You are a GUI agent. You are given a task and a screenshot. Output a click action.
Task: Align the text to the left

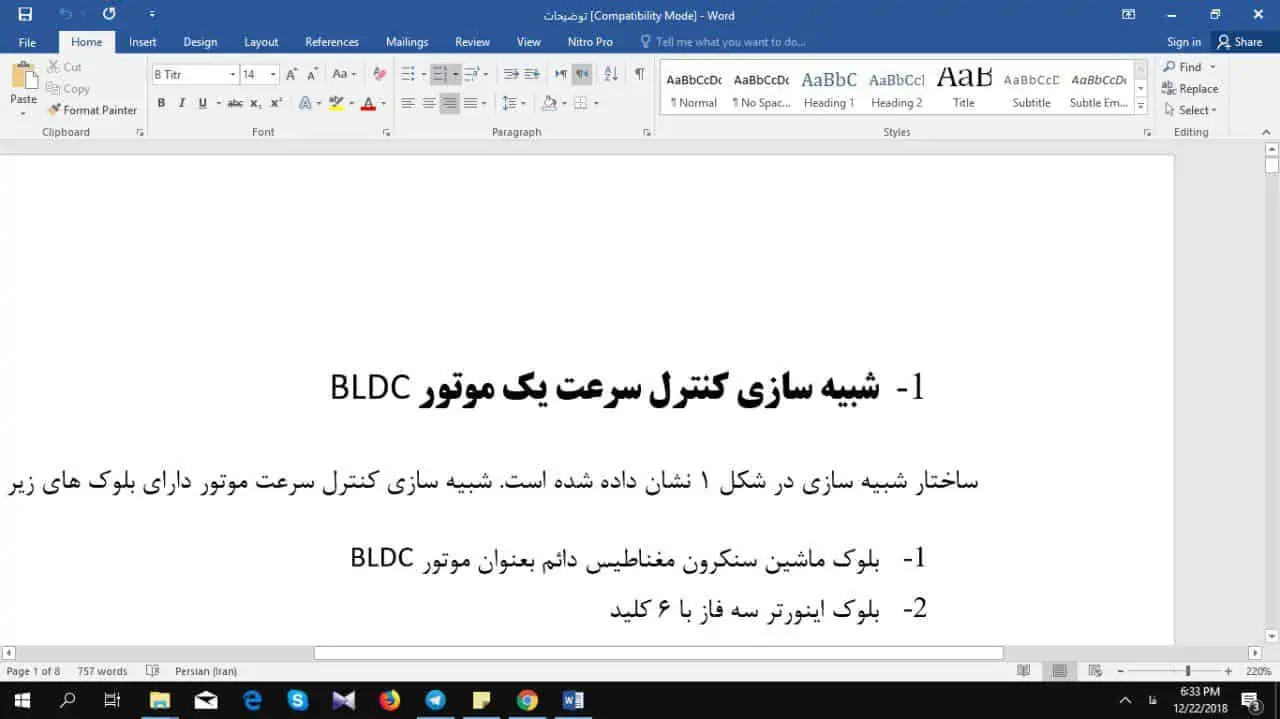click(407, 103)
